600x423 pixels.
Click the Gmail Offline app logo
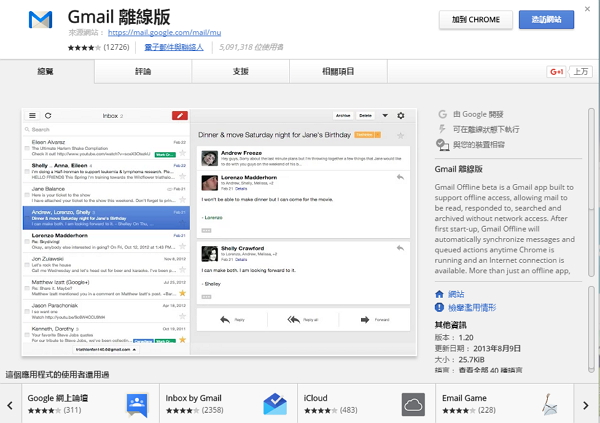click(x=42, y=20)
